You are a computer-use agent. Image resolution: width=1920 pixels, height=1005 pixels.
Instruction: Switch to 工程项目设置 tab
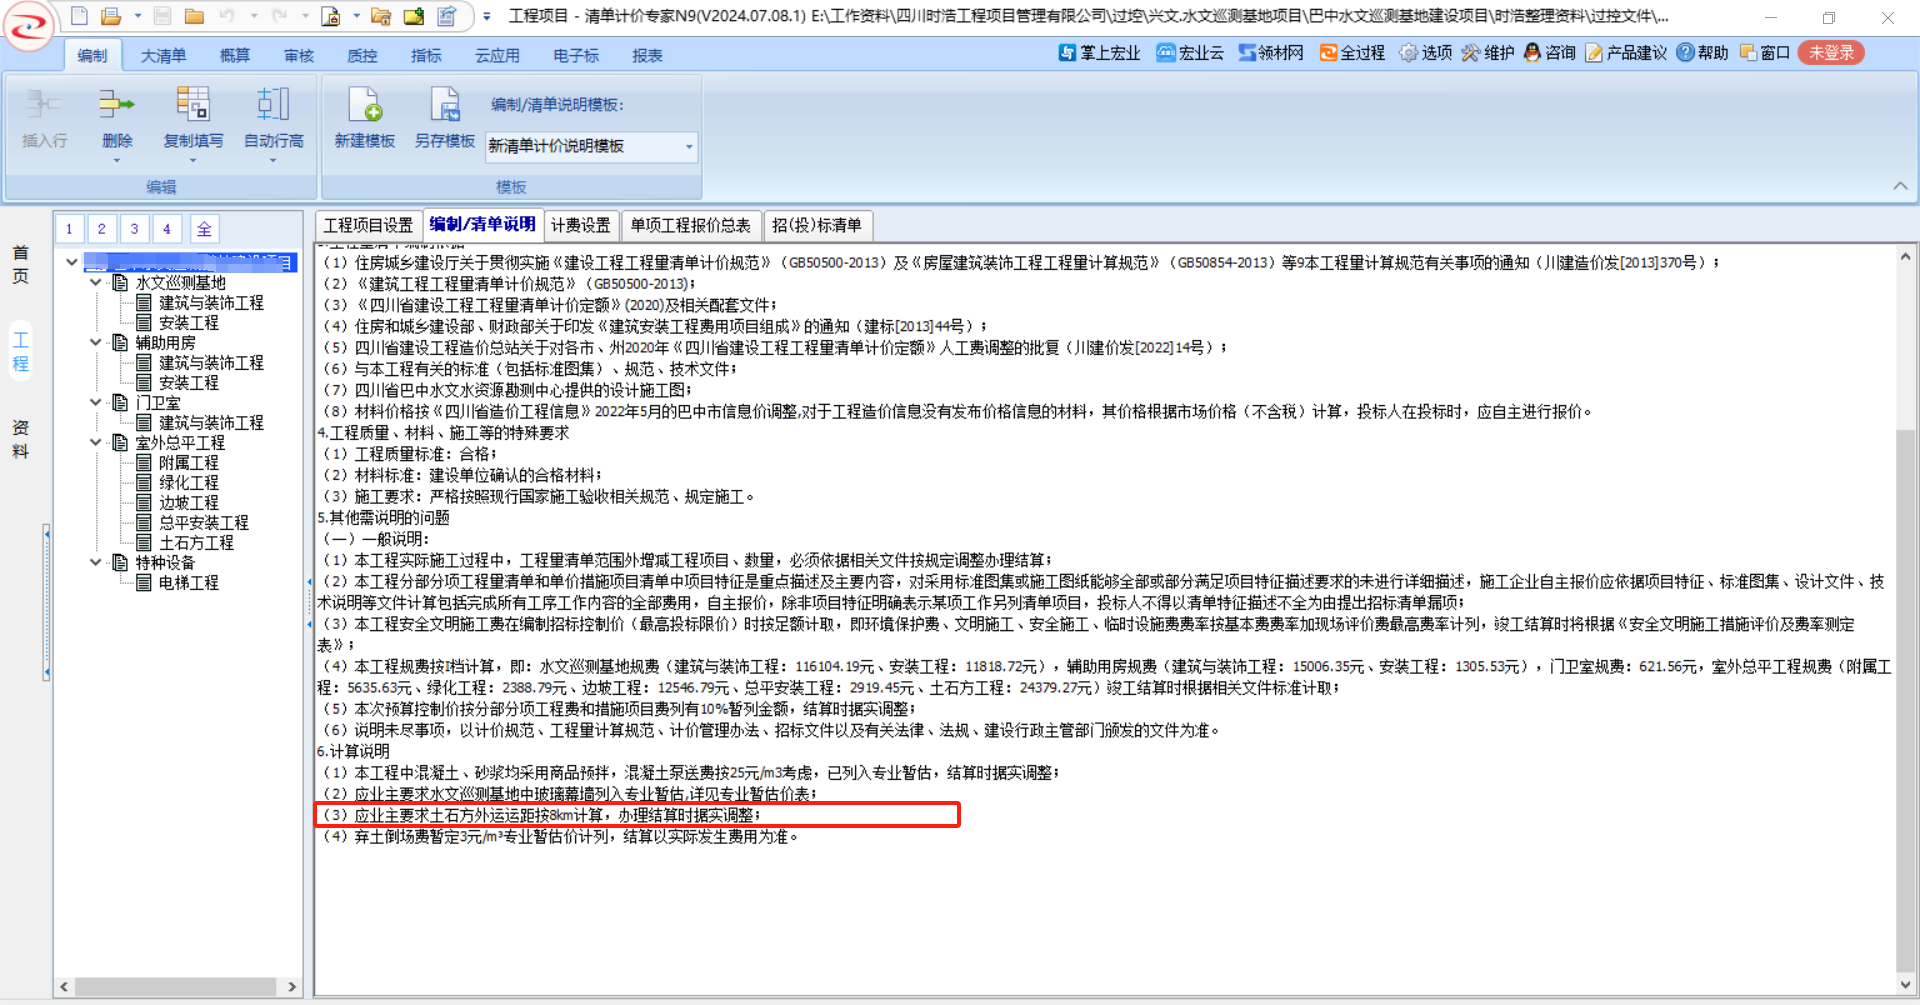368,226
